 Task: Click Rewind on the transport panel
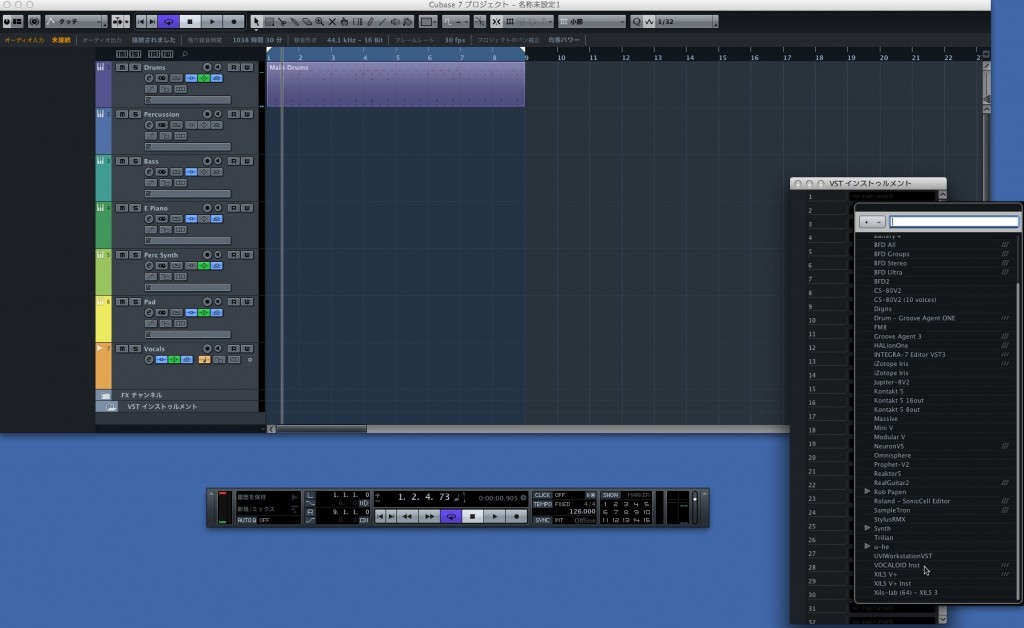coord(407,516)
